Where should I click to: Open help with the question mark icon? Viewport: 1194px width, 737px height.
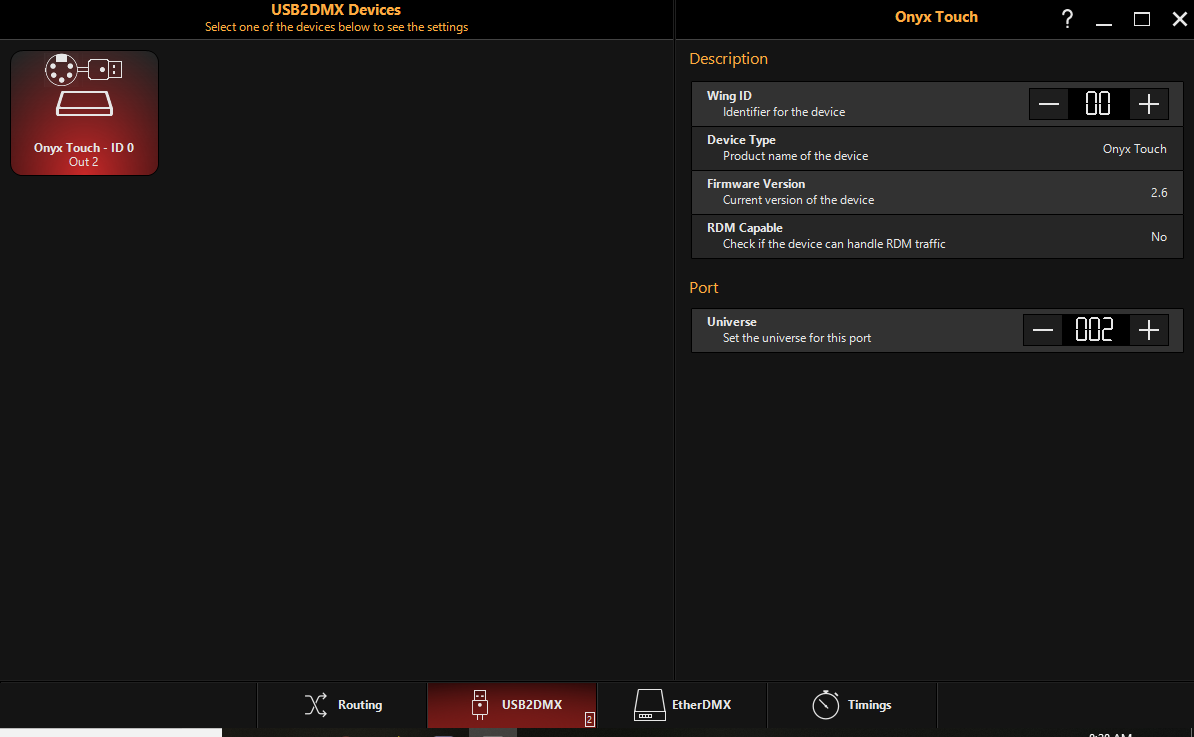tap(1068, 19)
